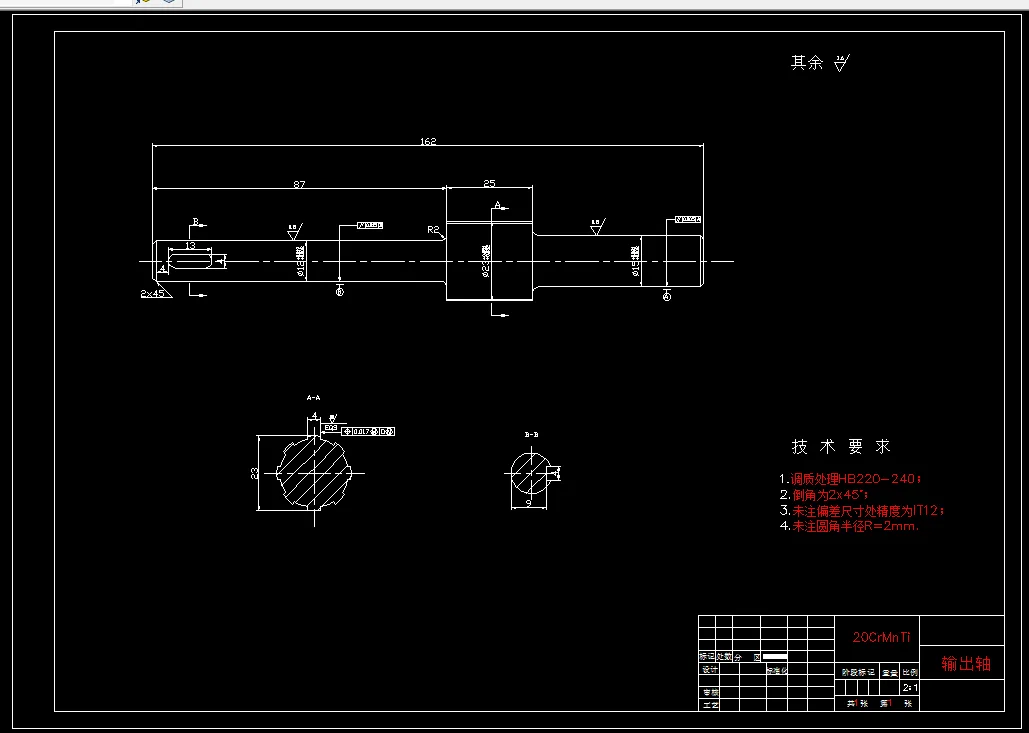This screenshot has width=1029, height=733.
Task: Select the white filled title block cell
Action: tap(774, 657)
